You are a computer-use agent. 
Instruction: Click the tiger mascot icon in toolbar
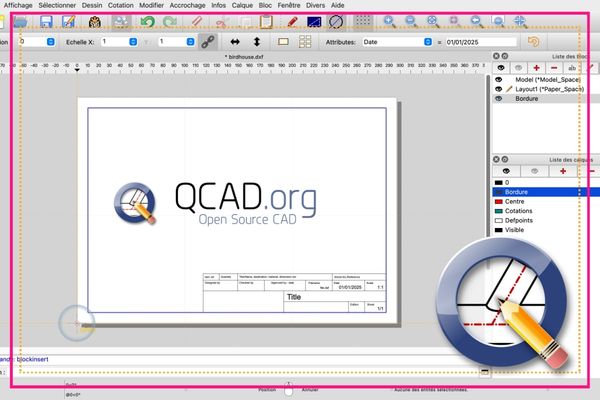[x=95, y=22]
